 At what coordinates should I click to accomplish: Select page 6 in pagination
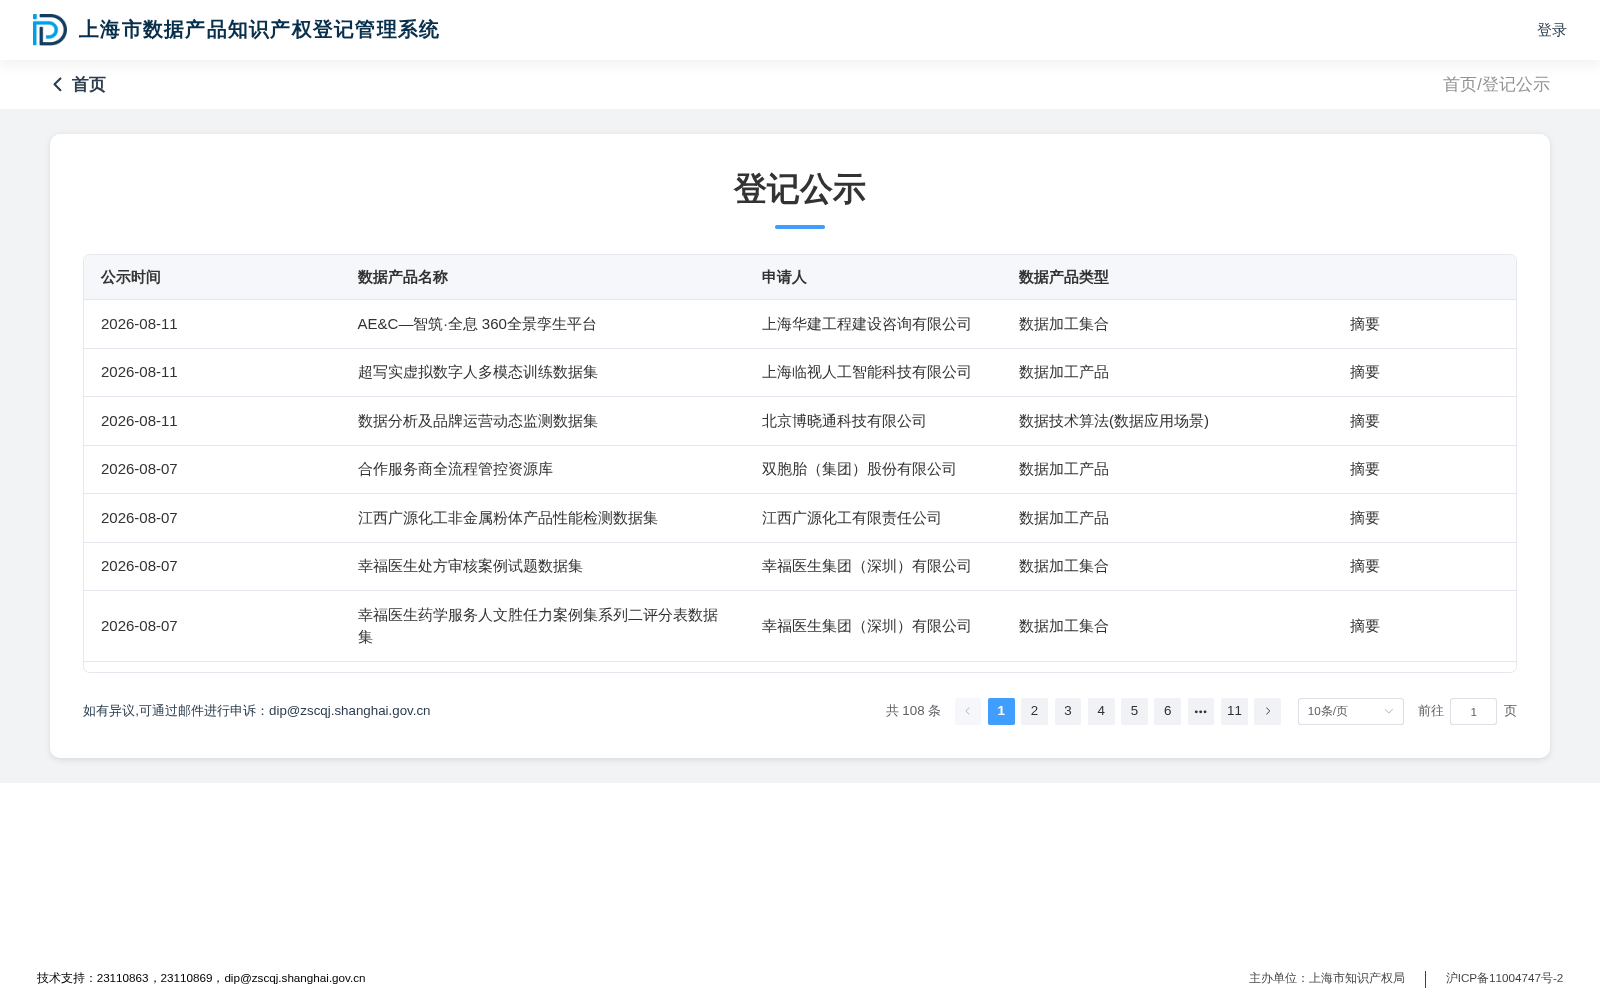coord(1167,711)
